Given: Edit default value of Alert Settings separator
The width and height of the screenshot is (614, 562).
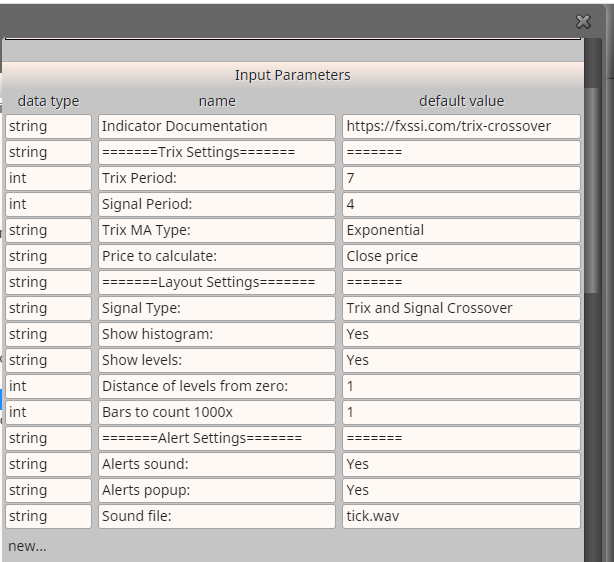Looking at the screenshot, I should (x=461, y=438).
